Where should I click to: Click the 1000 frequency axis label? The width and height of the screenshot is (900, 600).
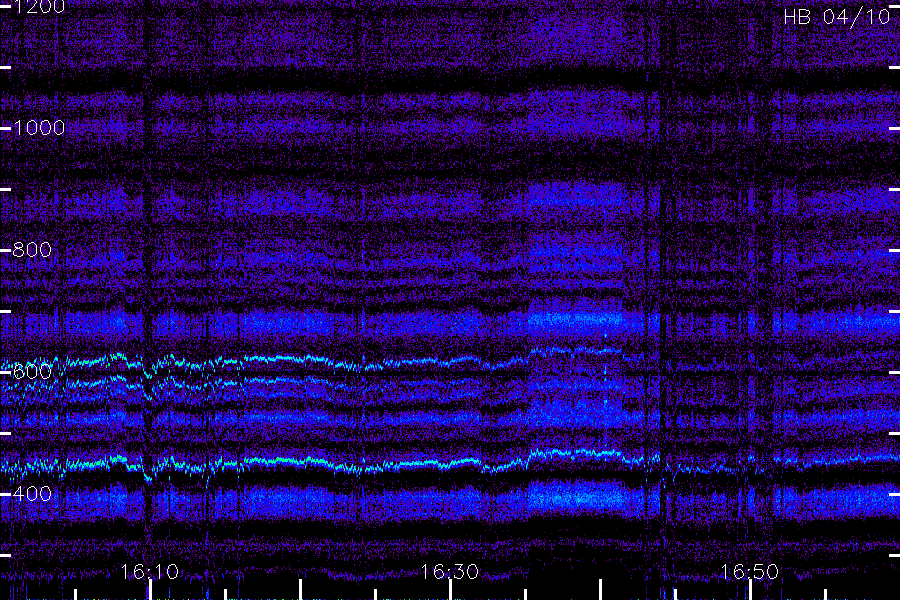tap(39, 128)
